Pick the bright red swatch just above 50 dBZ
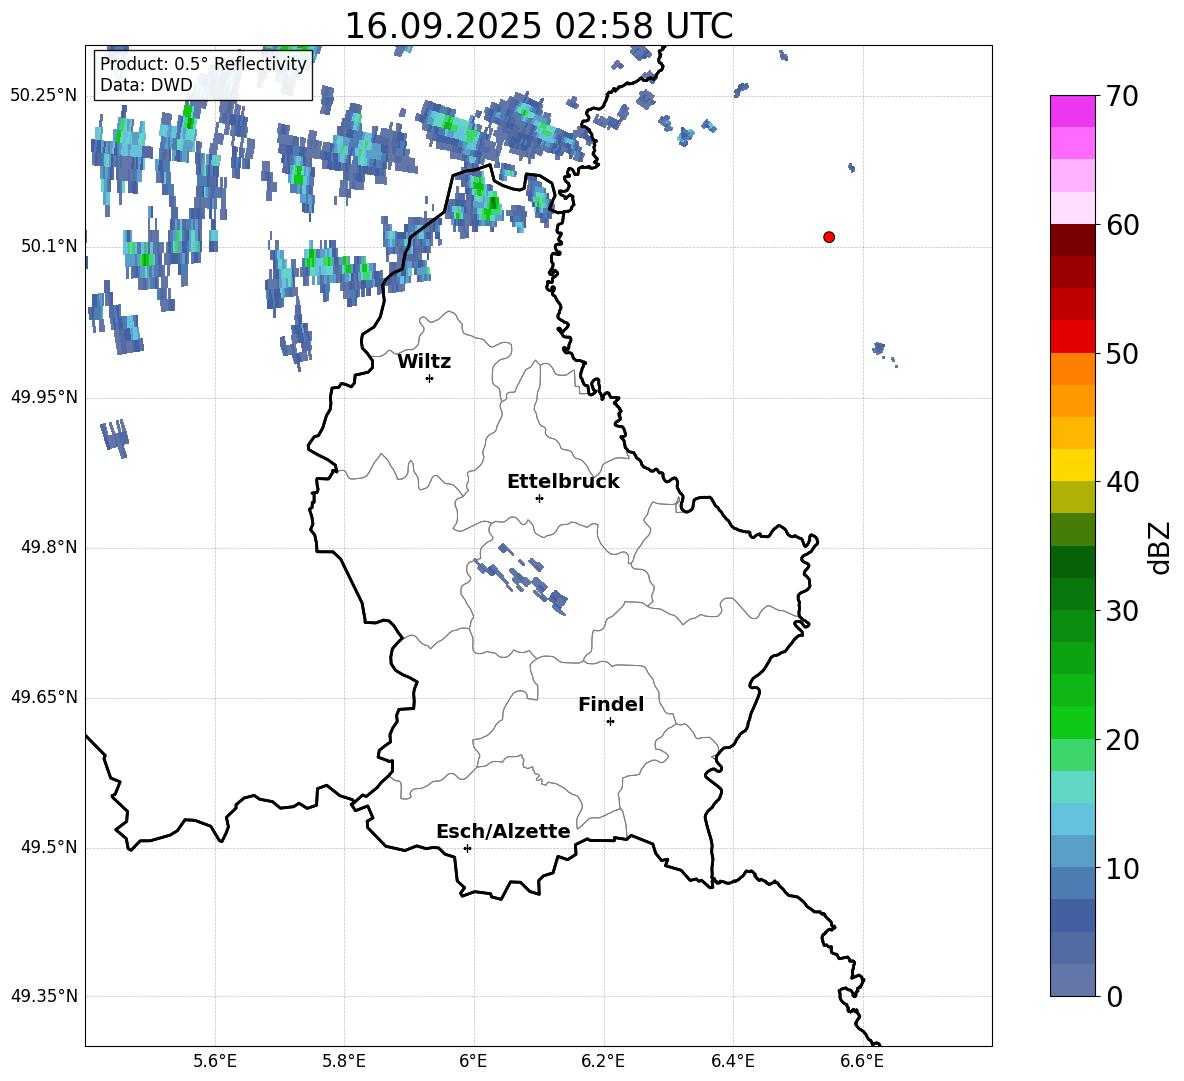 click(1073, 336)
